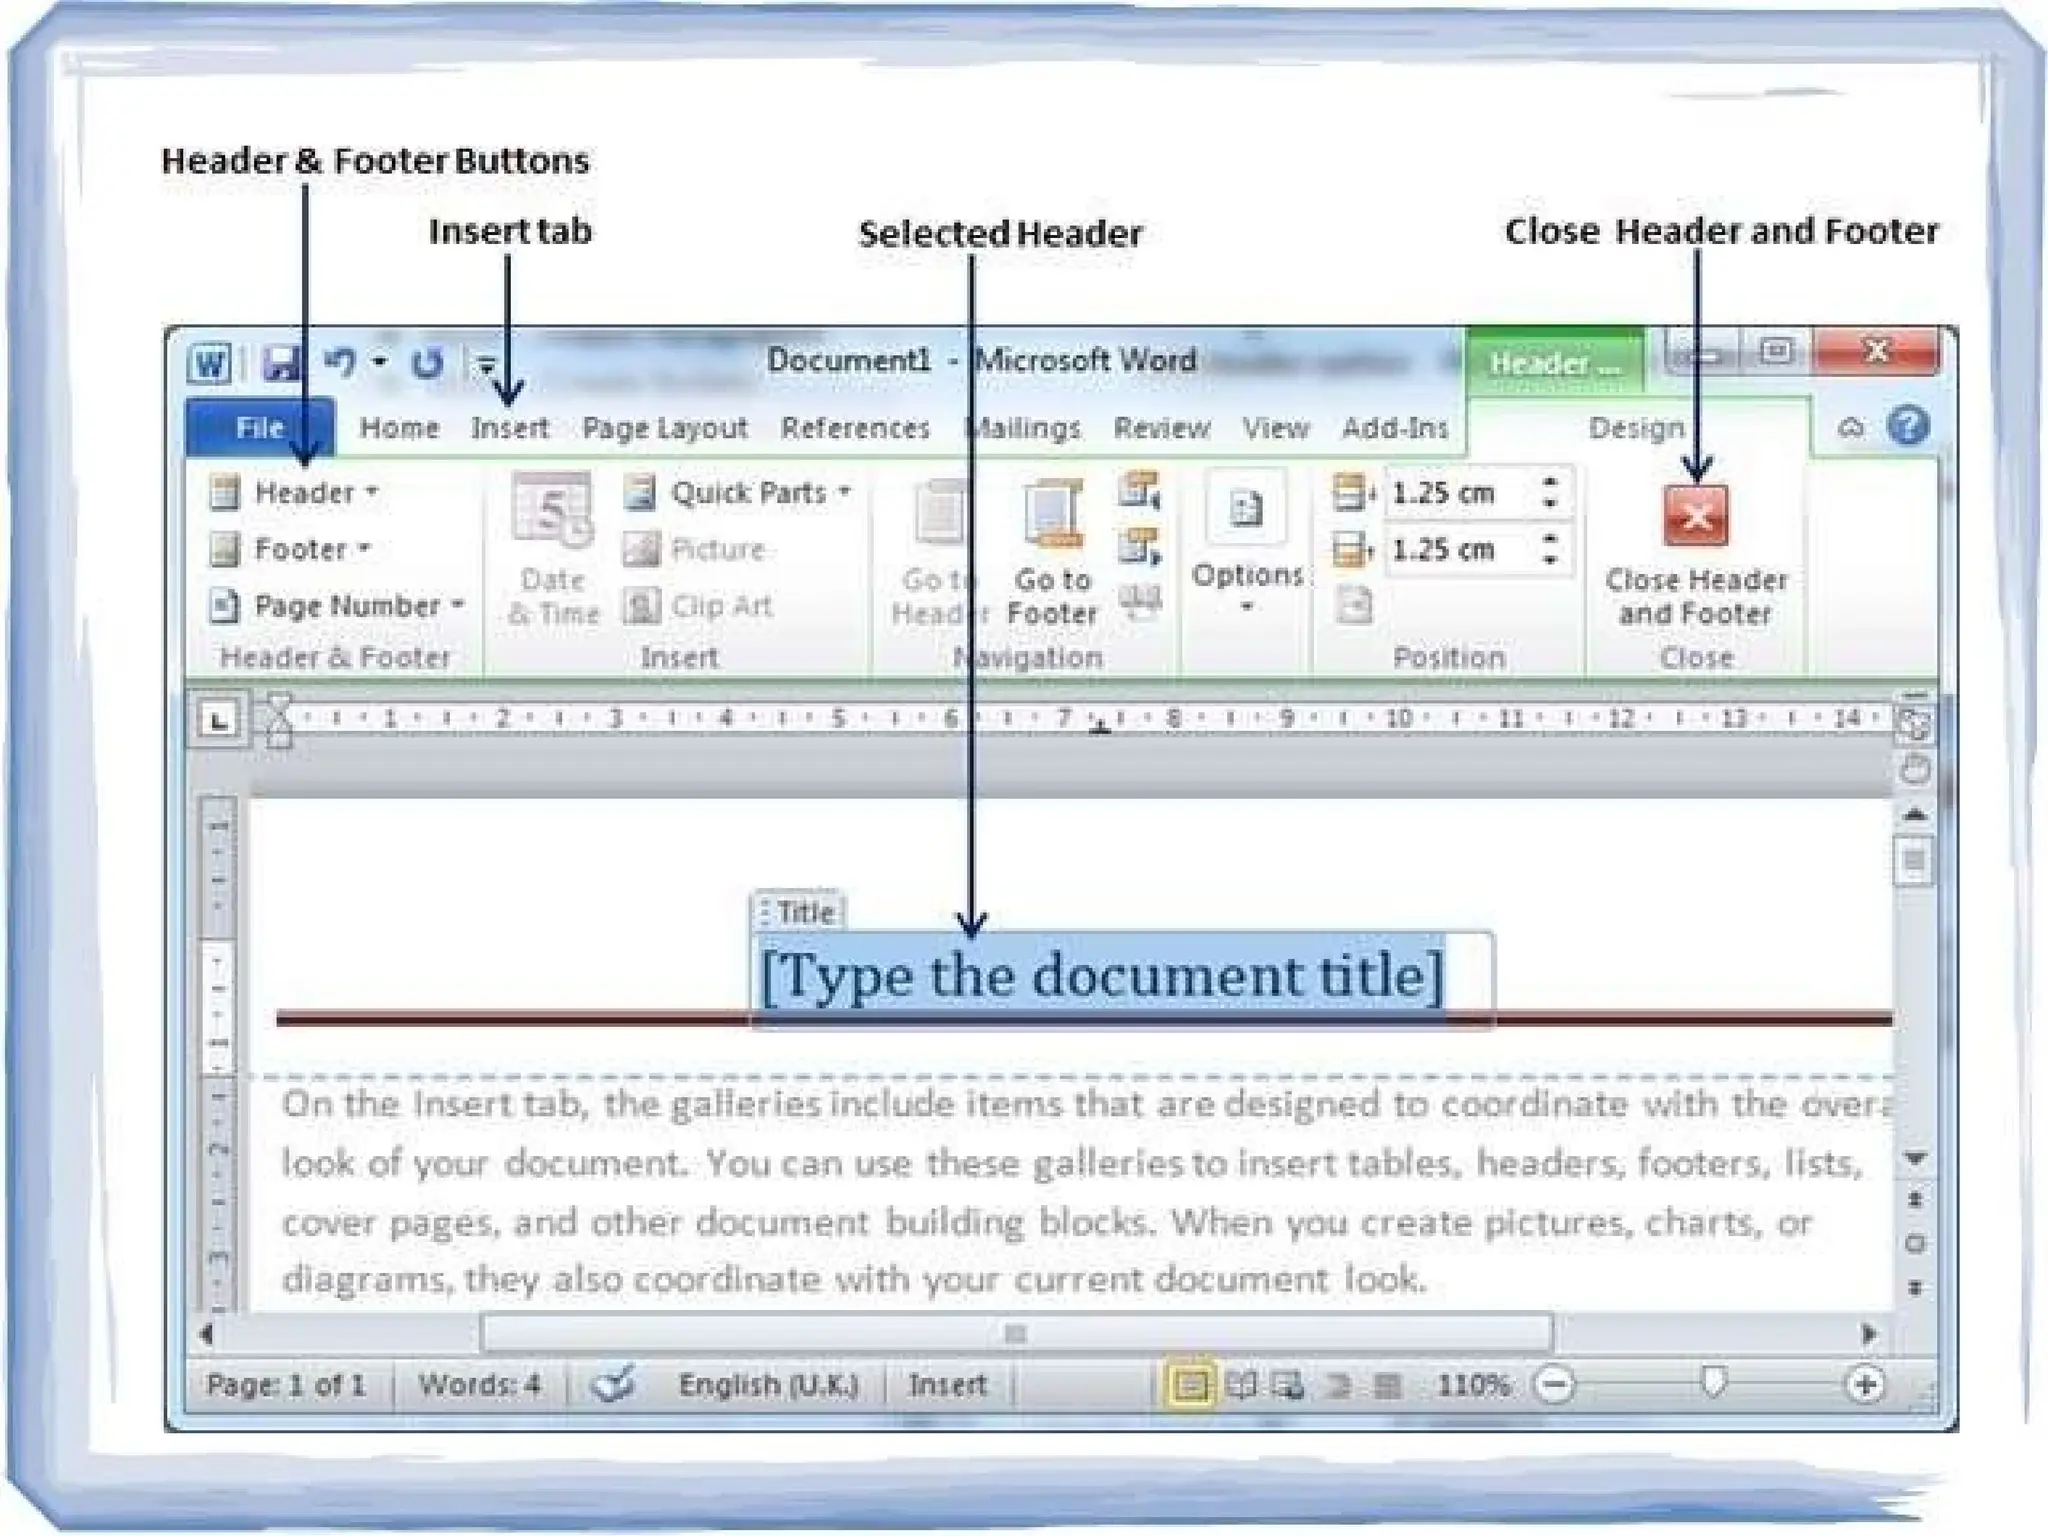Toggle Insert overtype mode in status bar

point(947,1385)
